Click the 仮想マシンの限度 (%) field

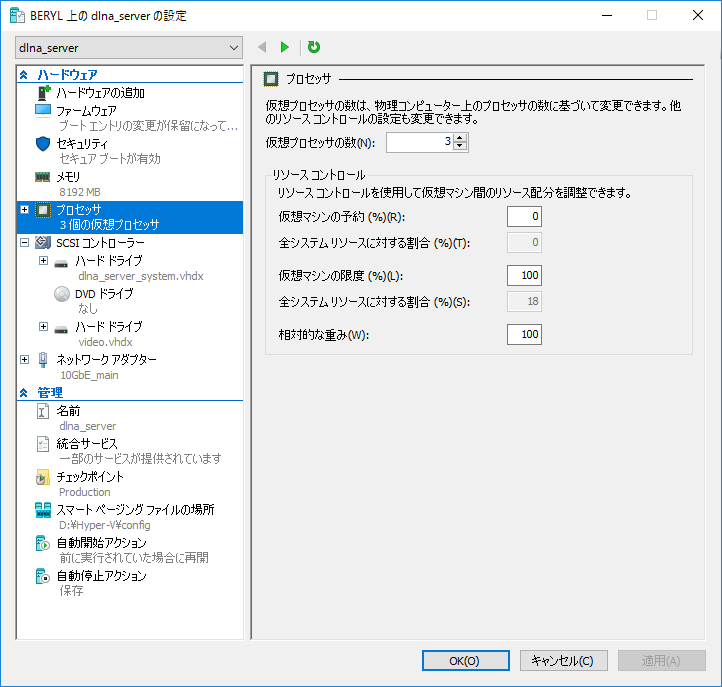point(524,275)
